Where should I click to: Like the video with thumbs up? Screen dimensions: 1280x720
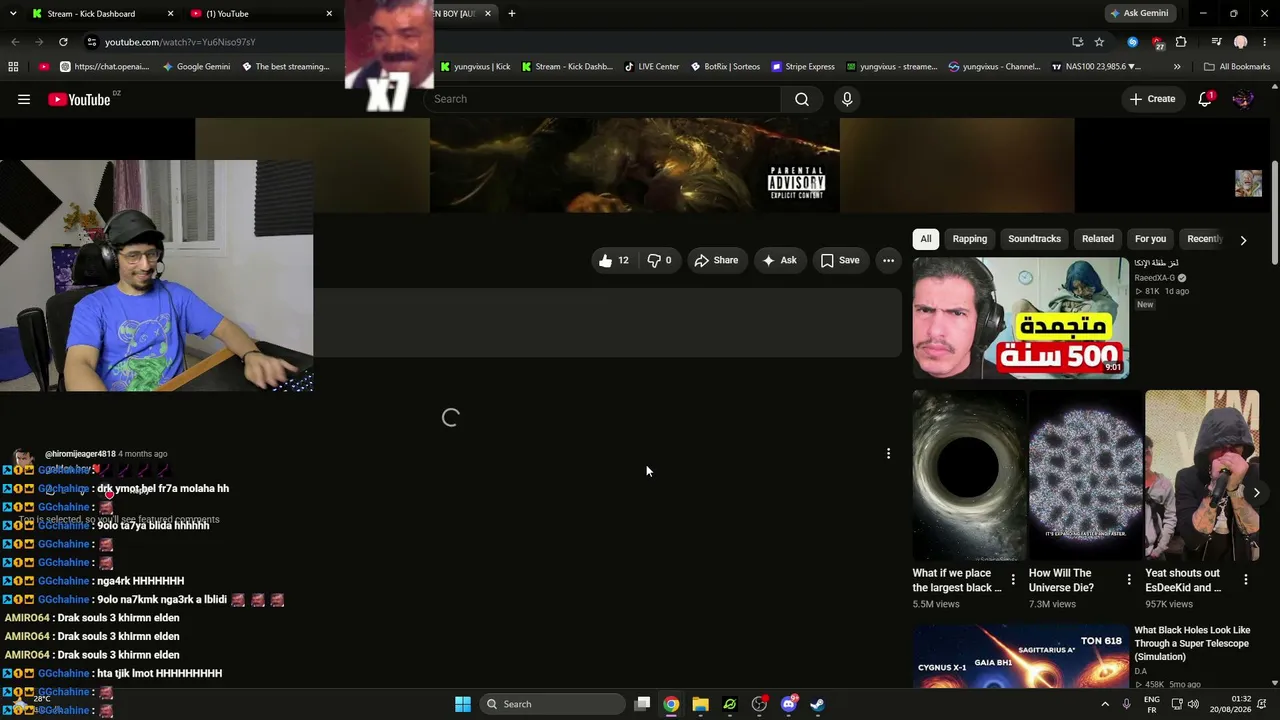pyautogui.click(x=613, y=260)
